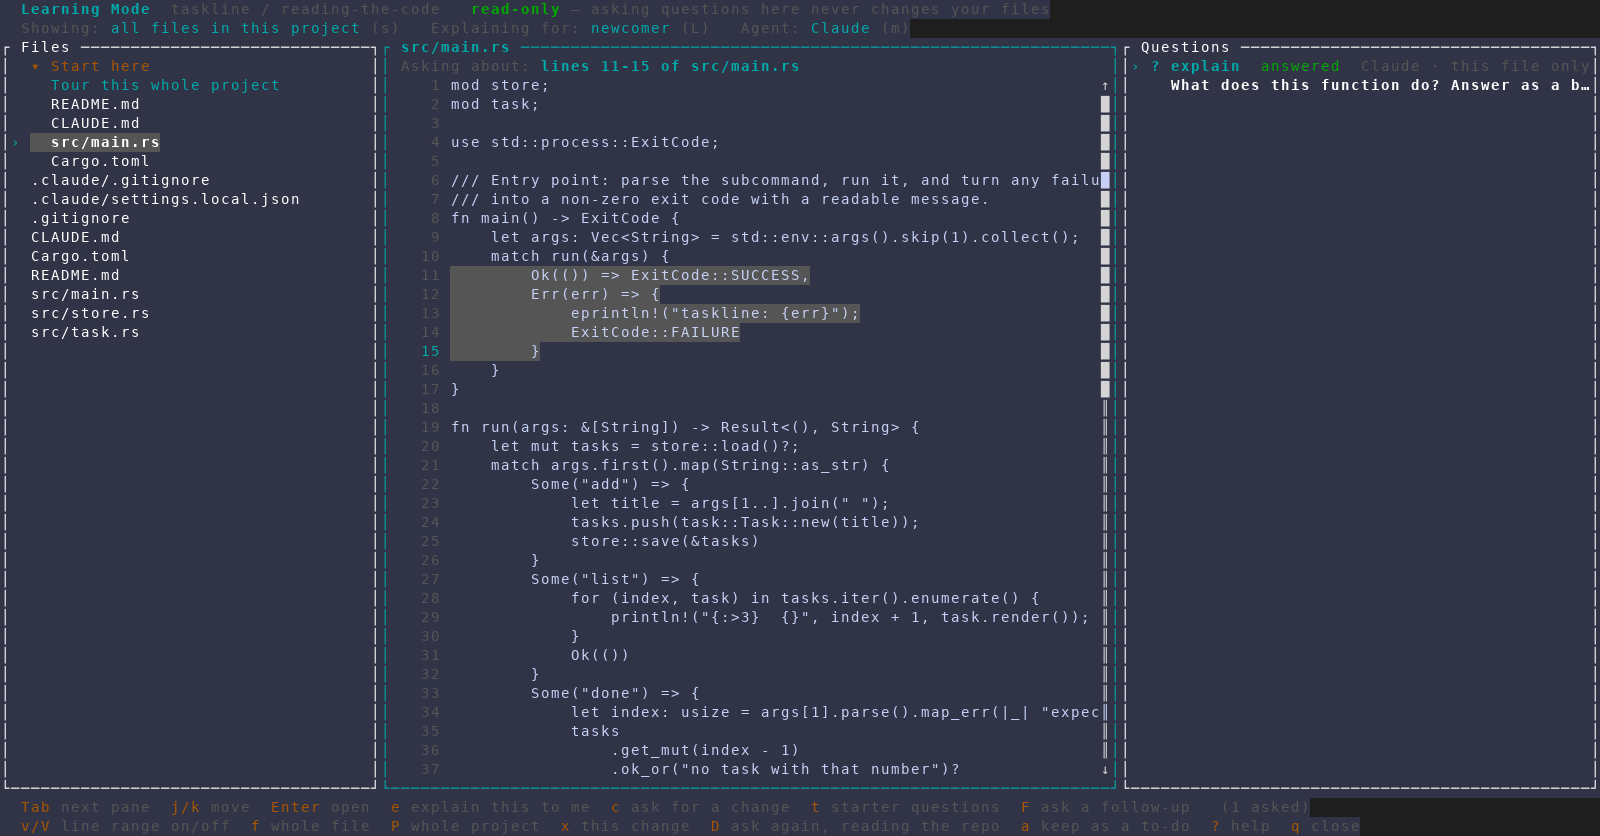The height and width of the screenshot is (836, 1600).
Task: Change scope 'all files in this project'
Action: (x=235, y=29)
